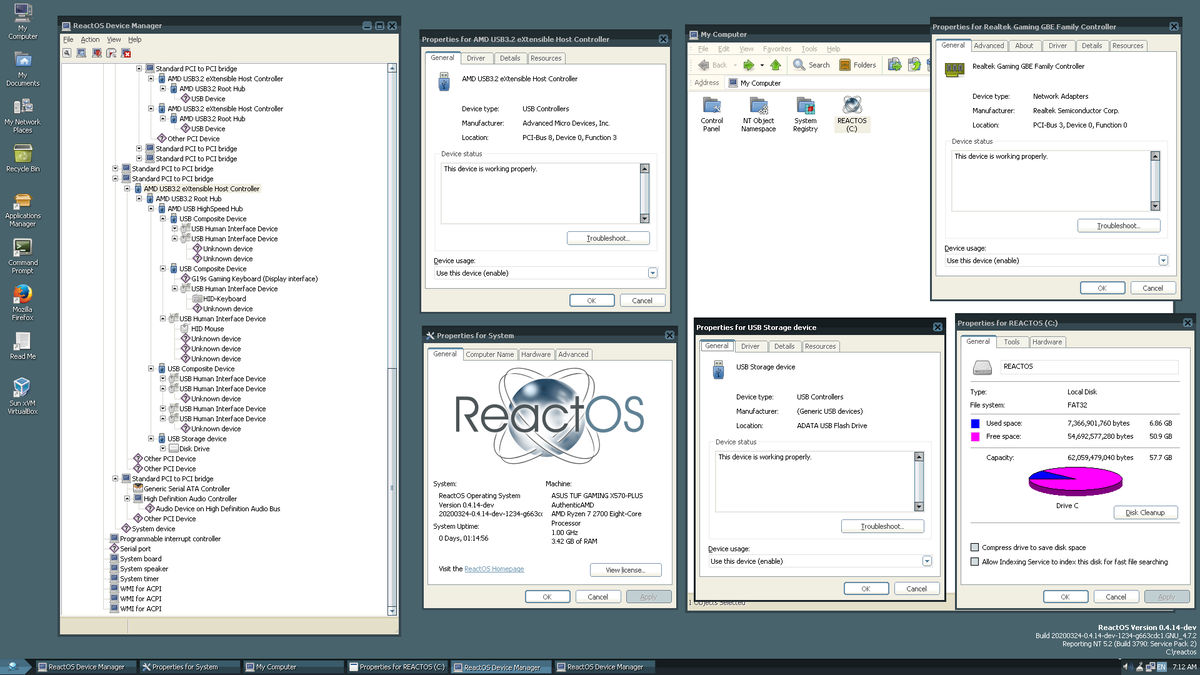Switch to Computer Name tab in System properties
Image resolution: width=1200 pixels, height=675 pixels.
pyautogui.click(x=489, y=354)
